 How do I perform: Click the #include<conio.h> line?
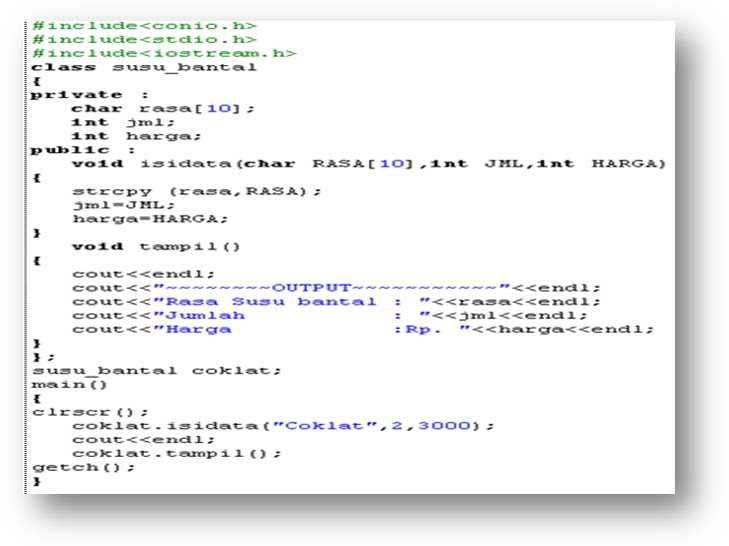(x=144, y=26)
